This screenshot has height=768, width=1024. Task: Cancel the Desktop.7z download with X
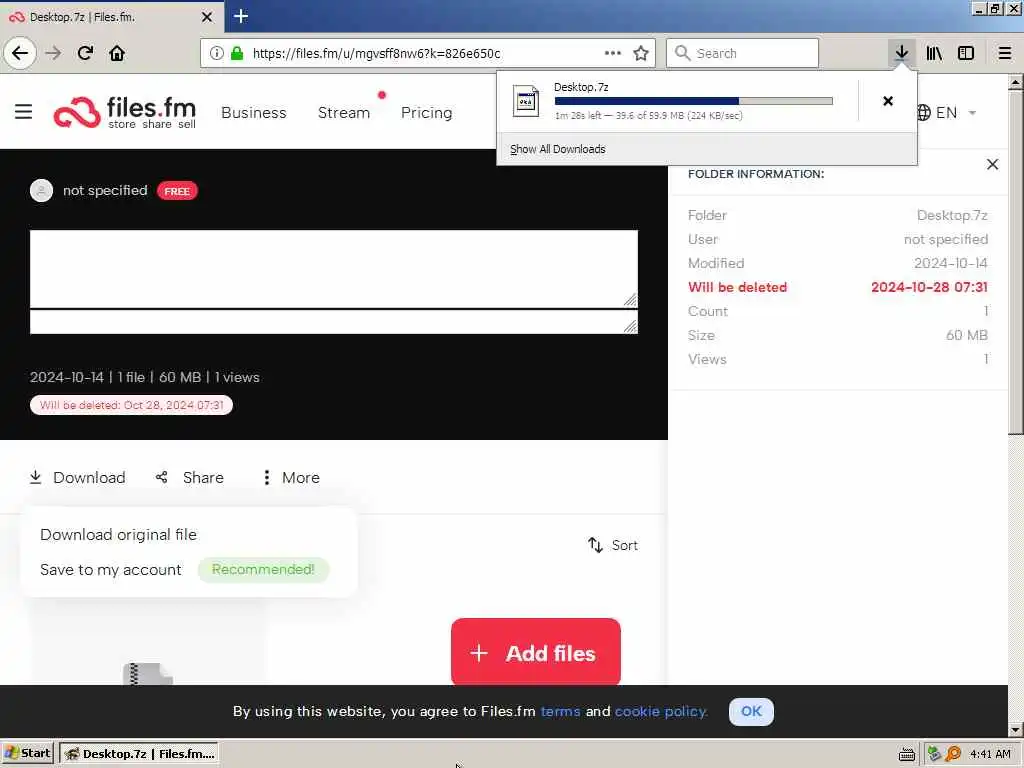tap(888, 101)
